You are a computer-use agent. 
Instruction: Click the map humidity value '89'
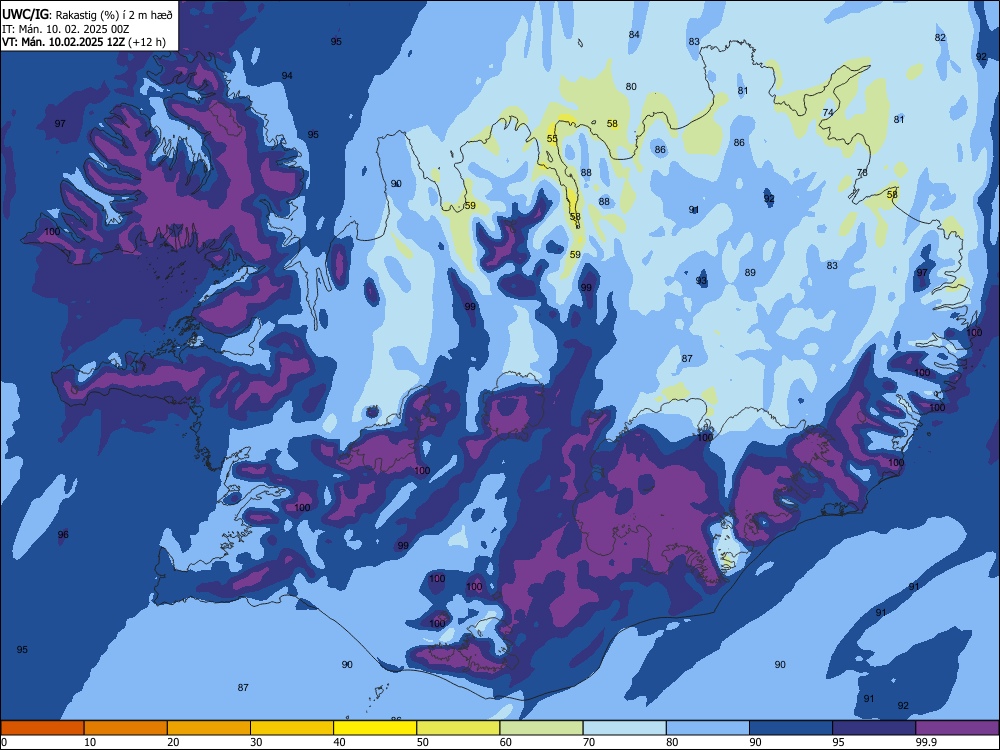click(750, 272)
